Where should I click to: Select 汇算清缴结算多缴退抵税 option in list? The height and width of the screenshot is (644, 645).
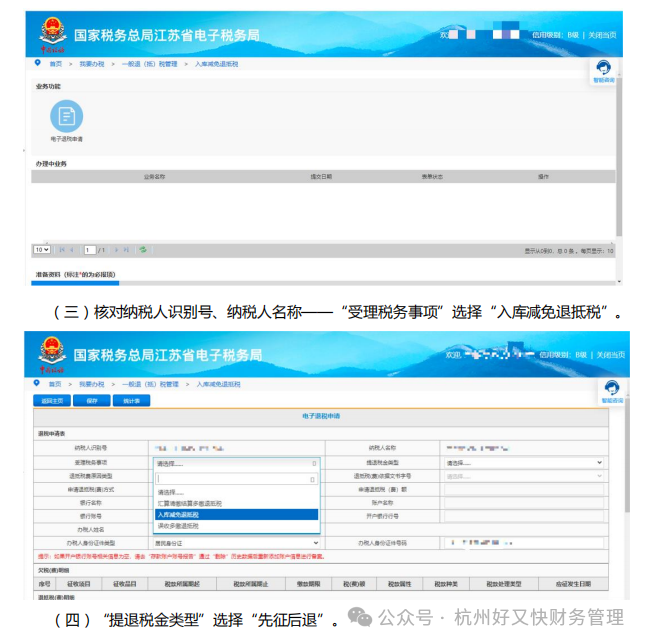(x=236, y=503)
